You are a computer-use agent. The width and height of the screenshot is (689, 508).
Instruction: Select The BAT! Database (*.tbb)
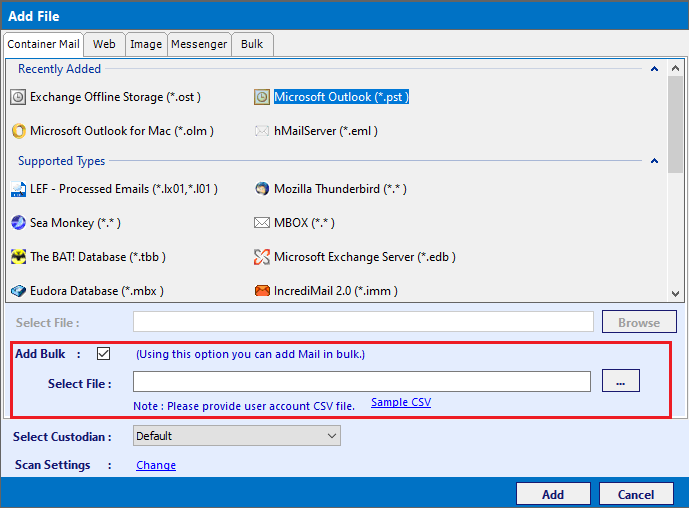(x=98, y=257)
